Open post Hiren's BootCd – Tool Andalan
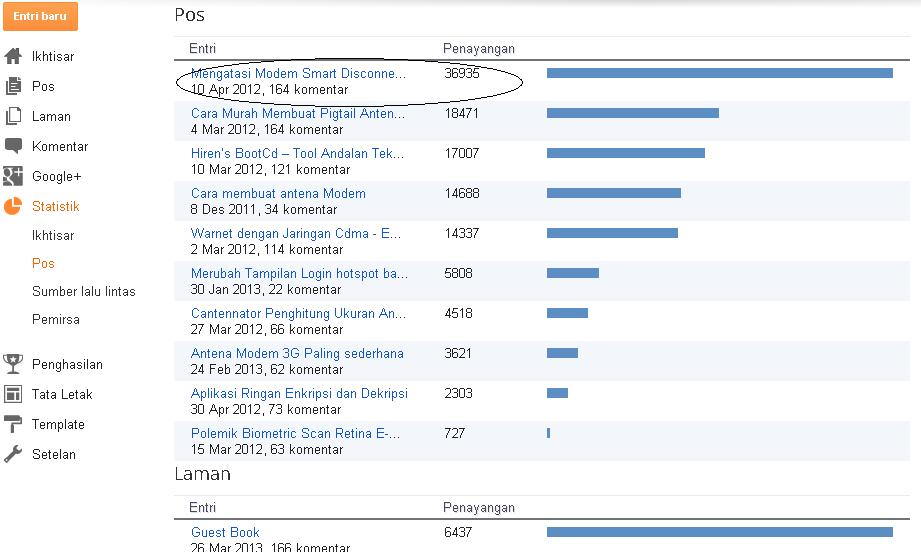921x552 pixels. [x=297, y=153]
